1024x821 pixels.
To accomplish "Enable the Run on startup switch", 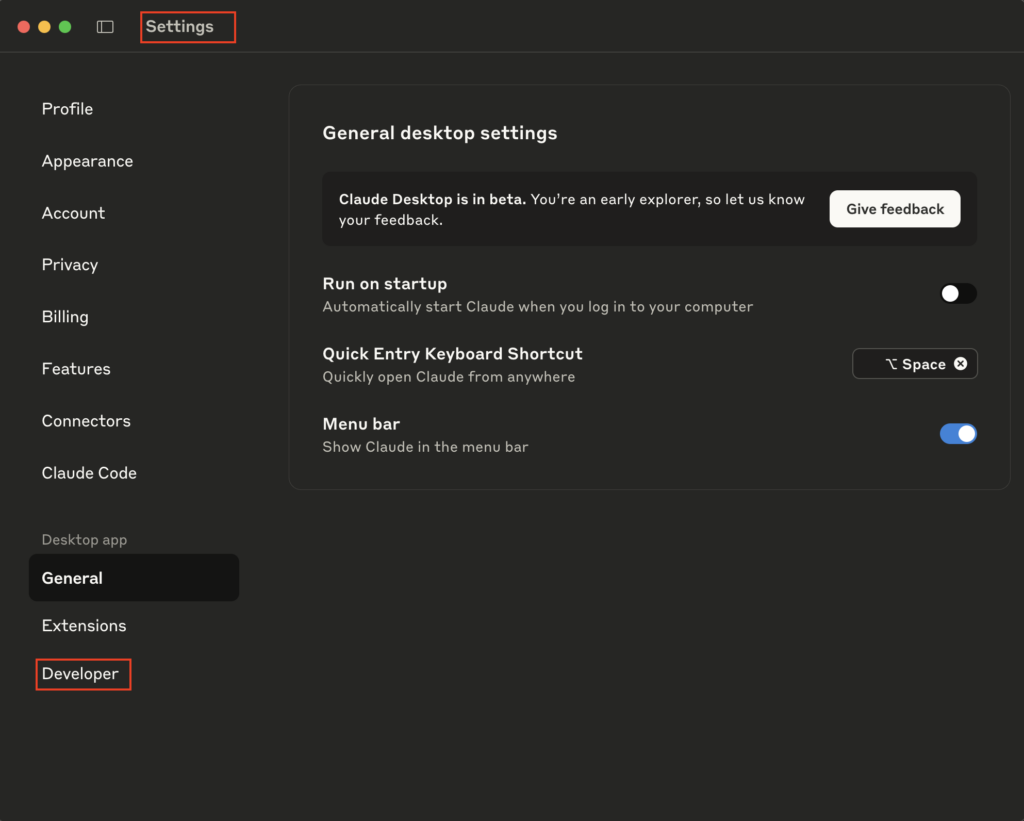I will 958,294.
